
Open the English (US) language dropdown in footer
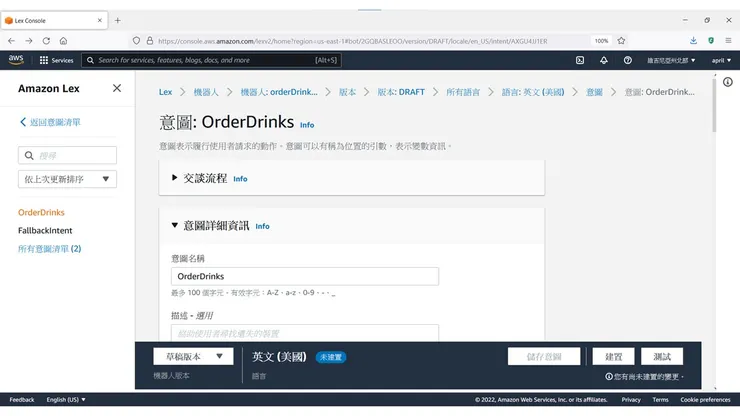[66, 399]
